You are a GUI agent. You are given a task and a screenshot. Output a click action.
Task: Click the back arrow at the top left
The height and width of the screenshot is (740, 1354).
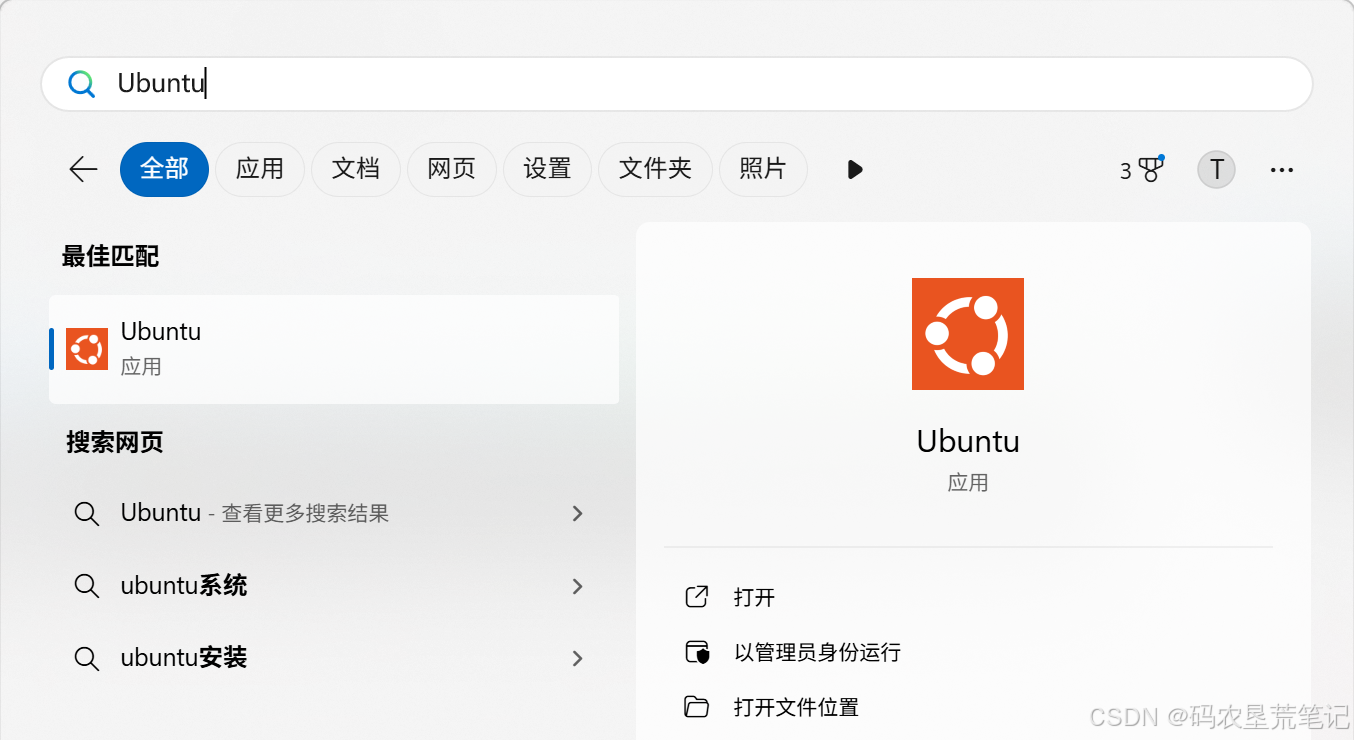pos(83,169)
